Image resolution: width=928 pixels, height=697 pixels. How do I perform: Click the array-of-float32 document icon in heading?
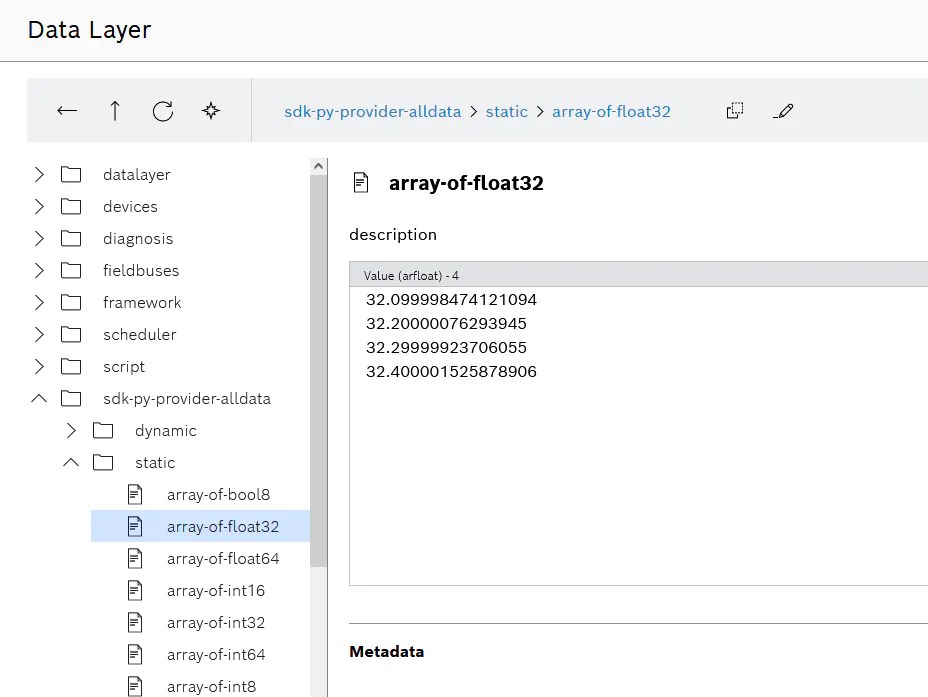coord(360,183)
